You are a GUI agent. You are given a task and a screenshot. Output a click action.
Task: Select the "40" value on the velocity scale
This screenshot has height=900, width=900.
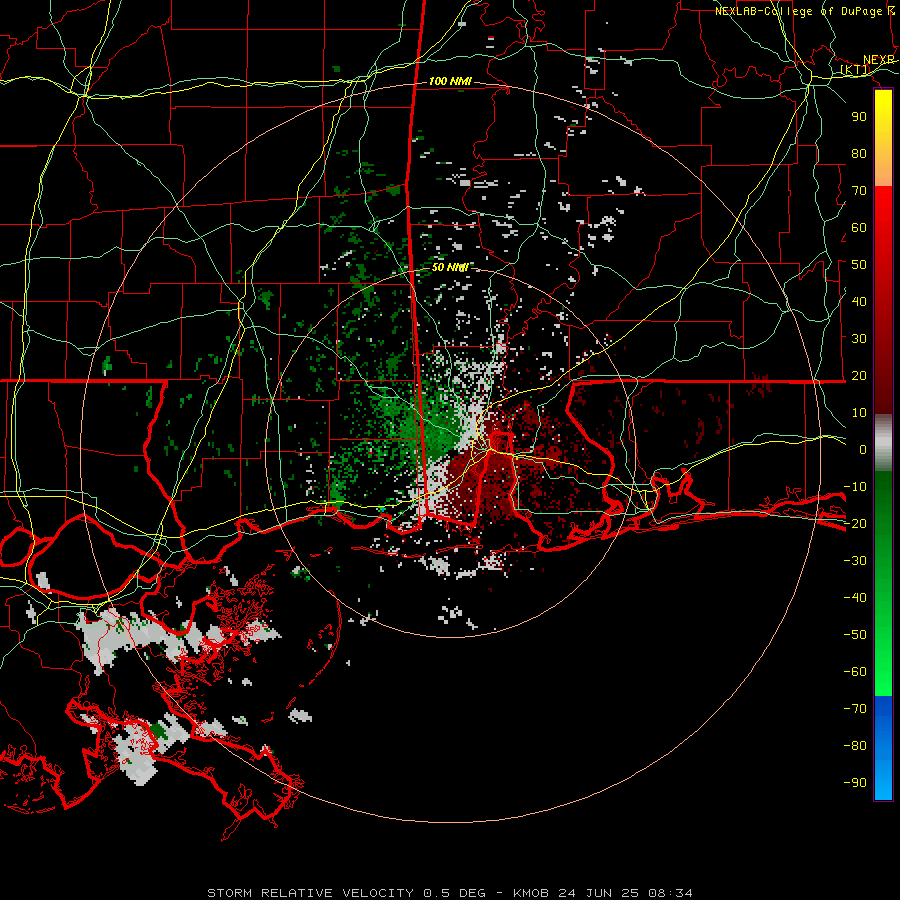click(859, 301)
